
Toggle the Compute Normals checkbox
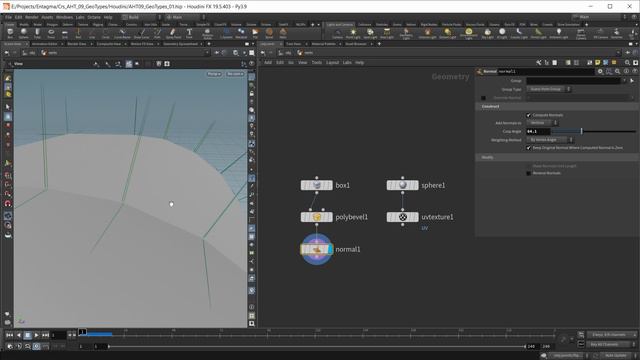(529, 115)
